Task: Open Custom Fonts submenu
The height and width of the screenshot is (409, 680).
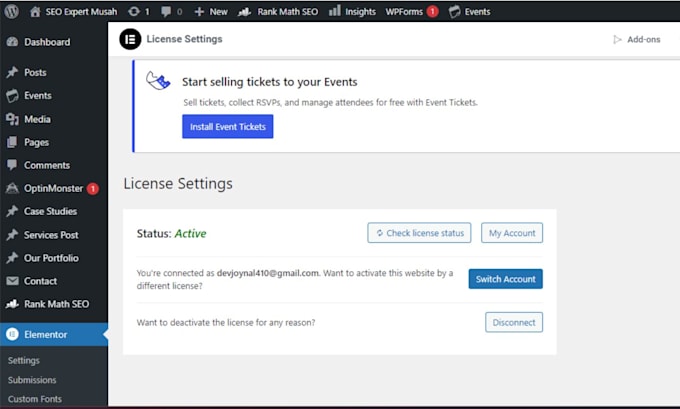Action: pyautogui.click(x=35, y=399)
